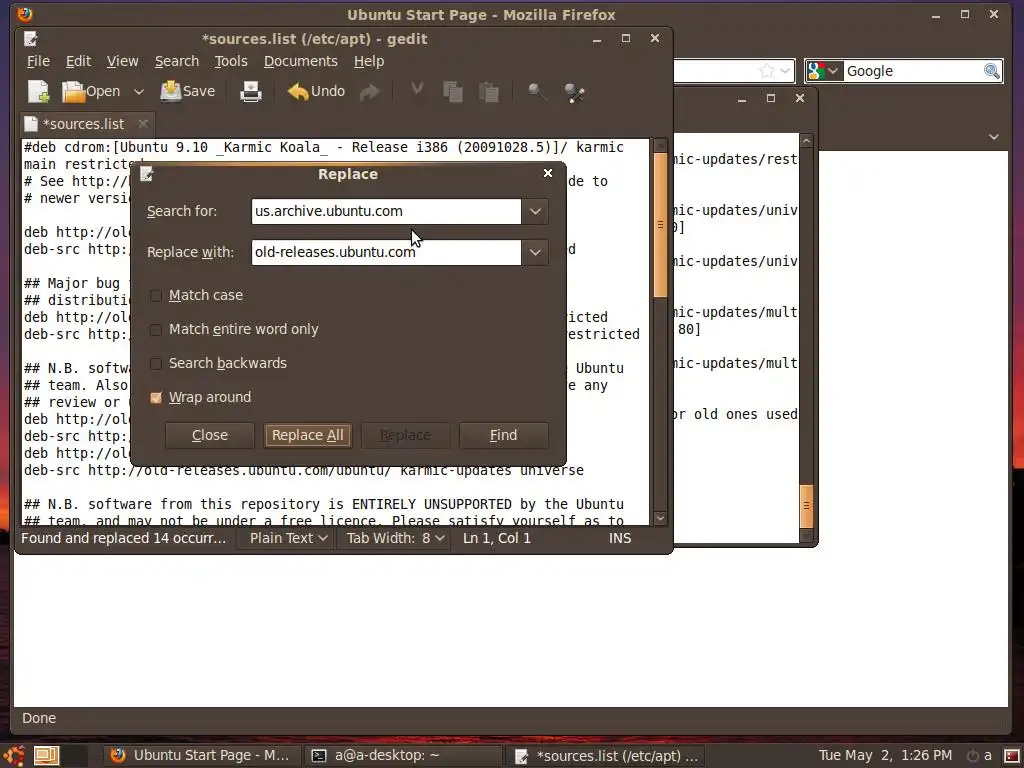Open the gedit File menu
This screenshot has height=768, width=1024.
pos(38,61)
